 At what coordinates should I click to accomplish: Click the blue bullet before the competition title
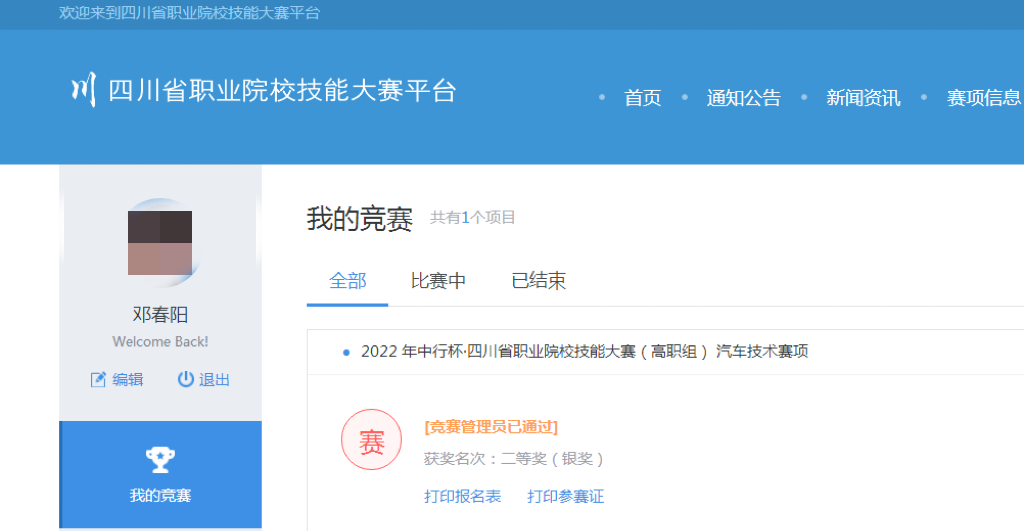(346, 352)
